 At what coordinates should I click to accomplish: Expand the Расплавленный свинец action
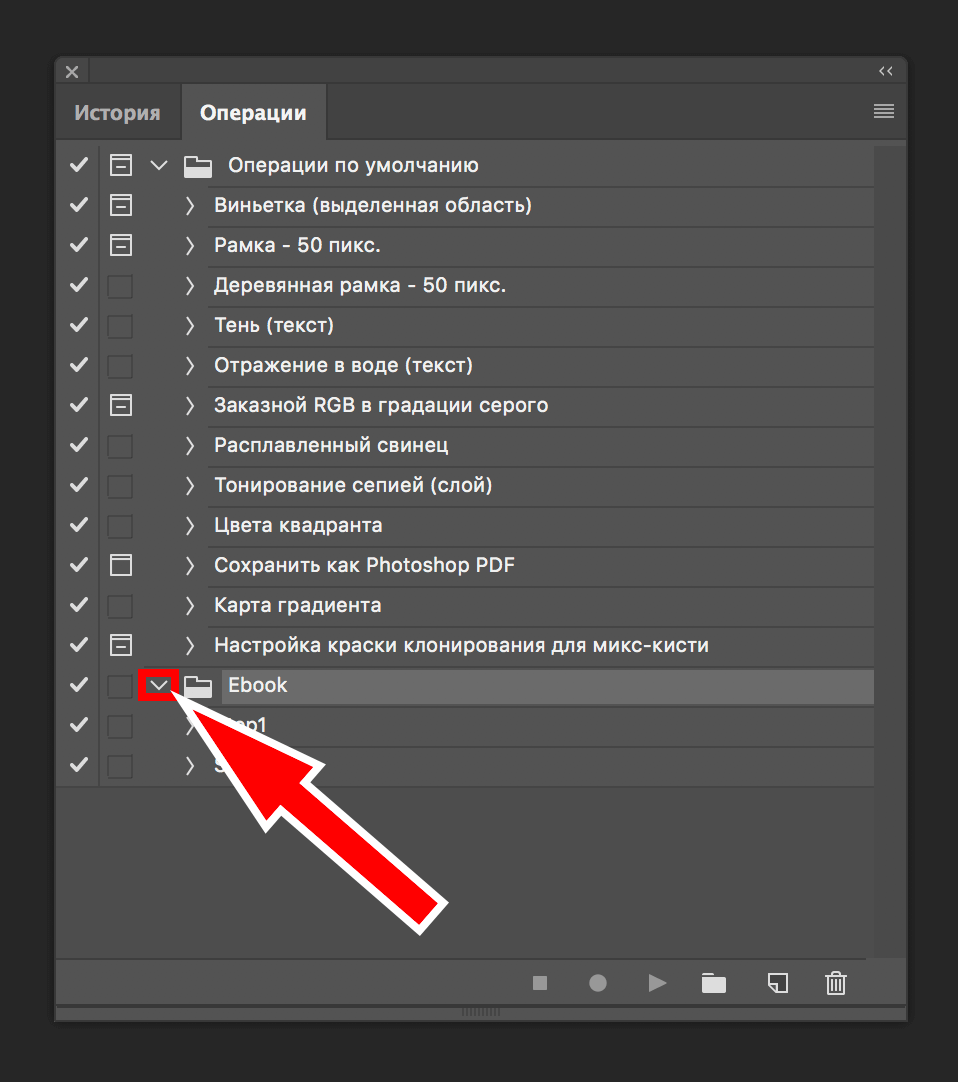pos(190,446)
